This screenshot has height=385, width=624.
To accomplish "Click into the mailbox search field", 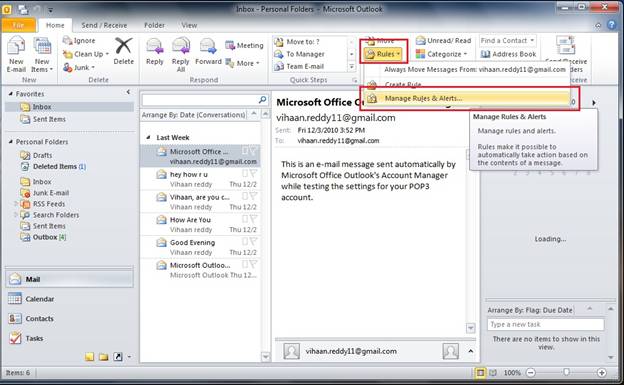I will [x=200, y=100].
